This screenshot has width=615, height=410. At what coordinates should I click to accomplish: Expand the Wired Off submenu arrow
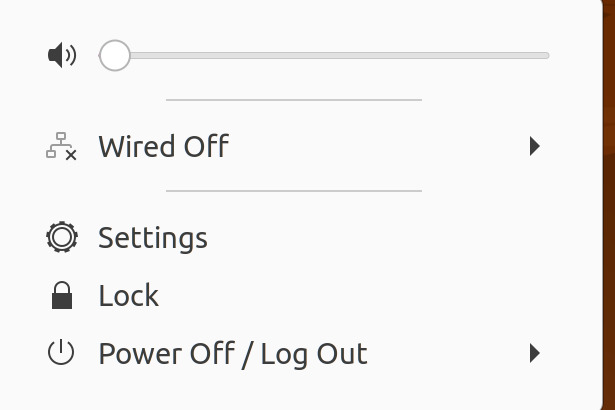535,148
